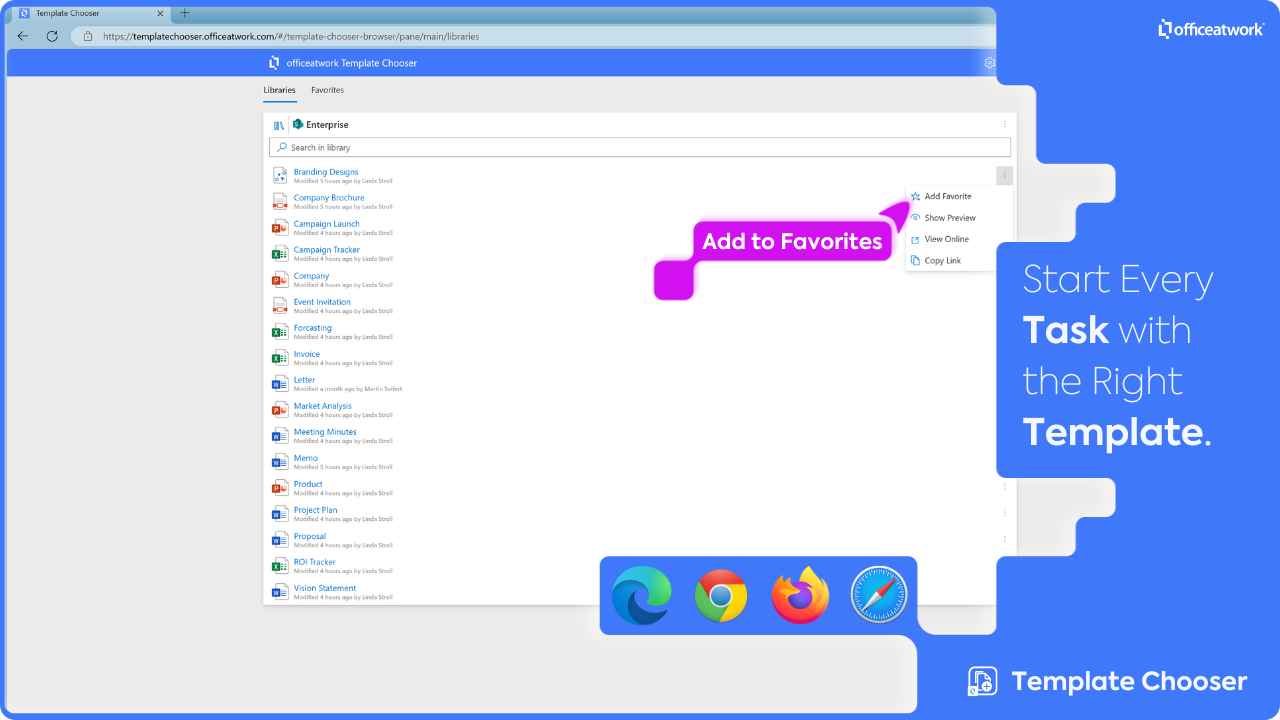1280x720 pixels.
Task: Click the PowerPoint icon beside Market Analysis
Action: click(x=280, y=410)
